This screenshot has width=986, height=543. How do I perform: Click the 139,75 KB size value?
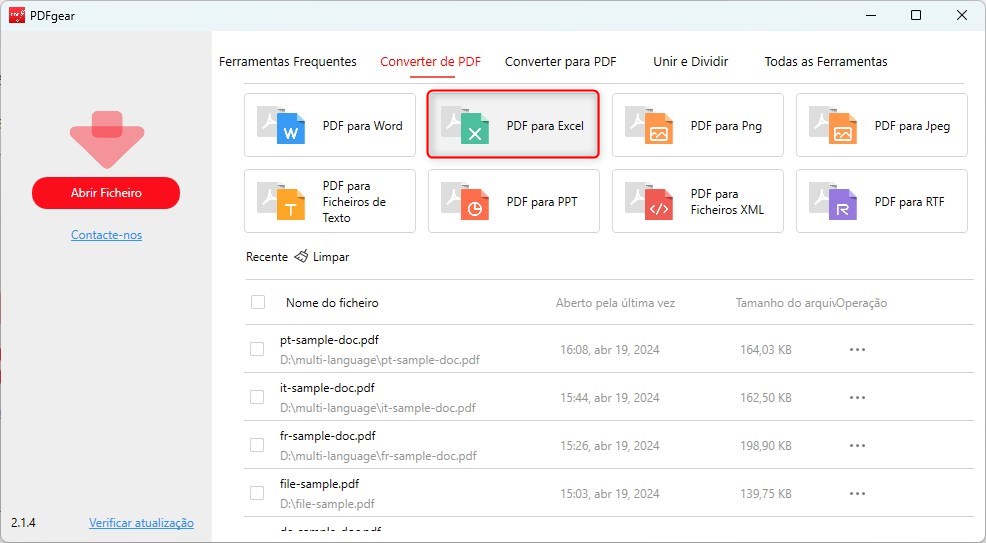point(765,494)
